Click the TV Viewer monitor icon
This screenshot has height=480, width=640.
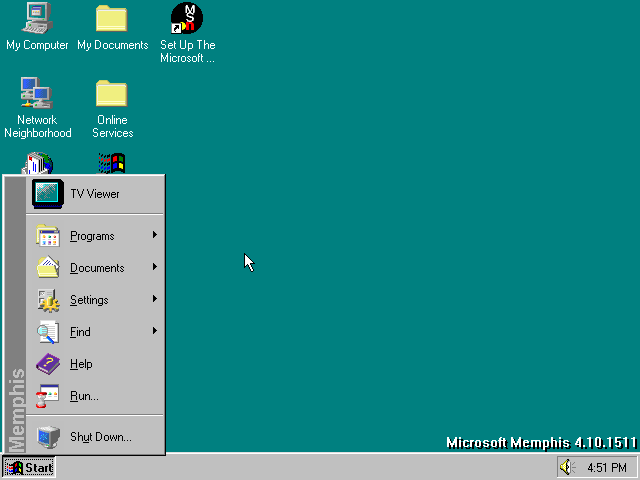click(48, 194)
